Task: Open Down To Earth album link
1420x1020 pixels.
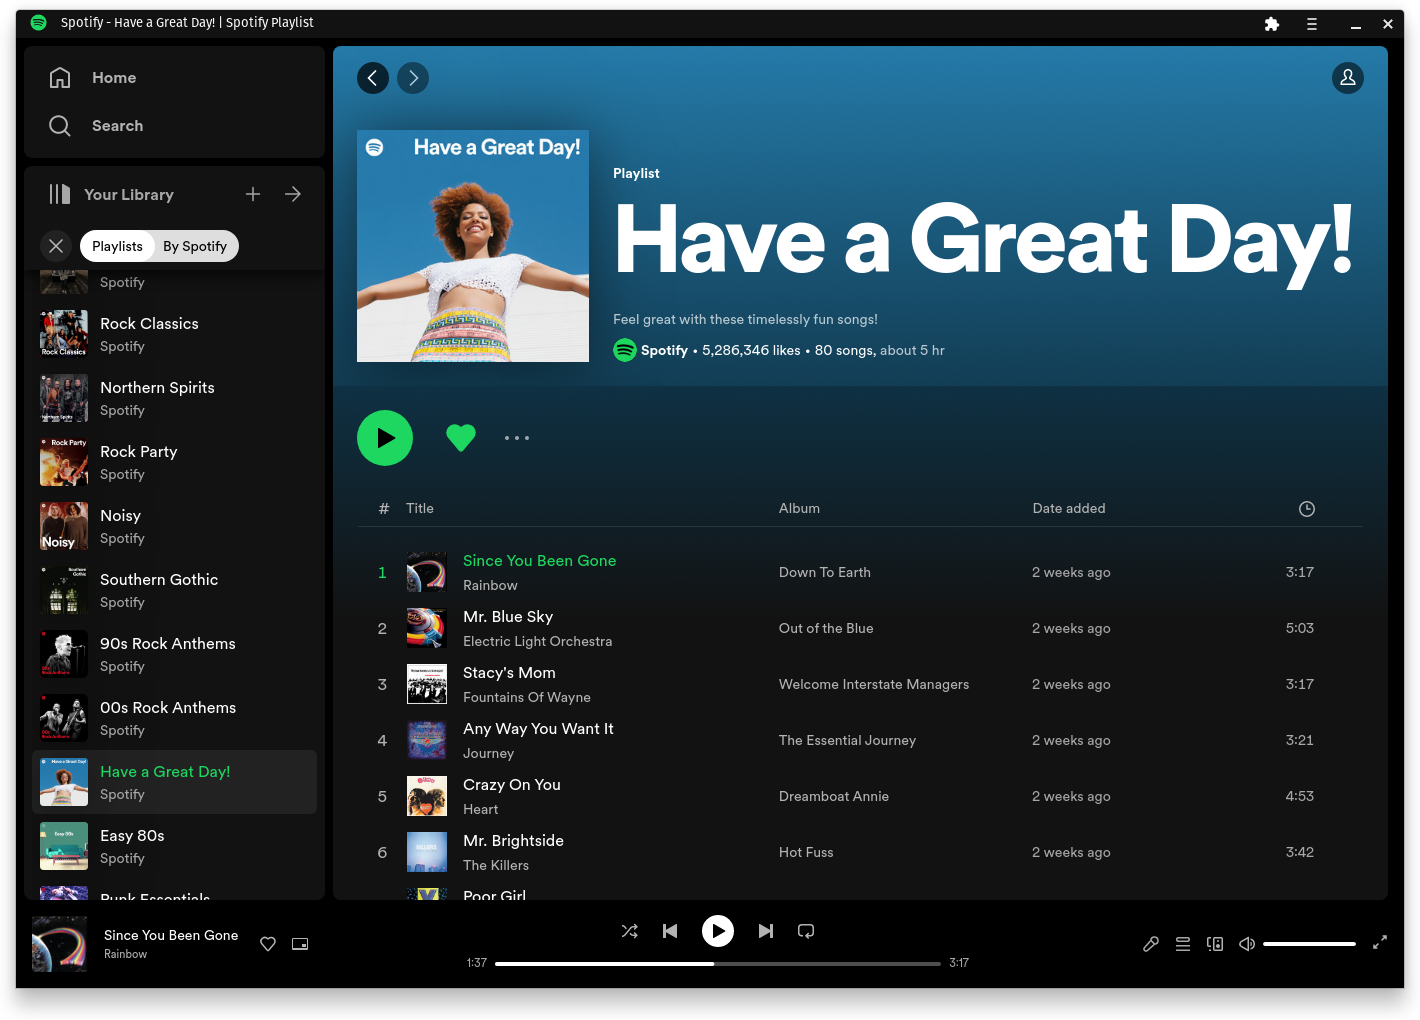Action: (825, 573)
